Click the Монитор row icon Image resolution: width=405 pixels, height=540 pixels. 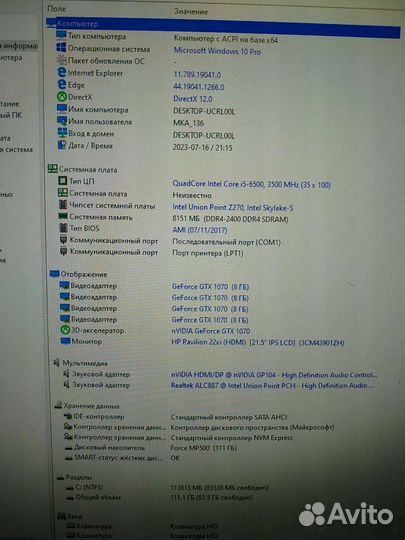pyautogui.click(x=65, y=341)
